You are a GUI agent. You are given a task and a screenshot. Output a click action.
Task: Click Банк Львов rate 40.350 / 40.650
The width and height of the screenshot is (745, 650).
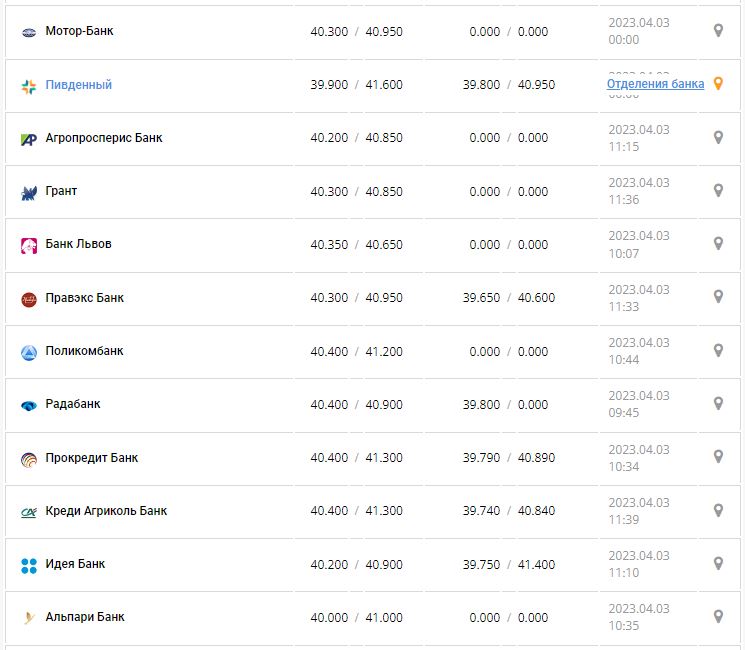[356, 244]
